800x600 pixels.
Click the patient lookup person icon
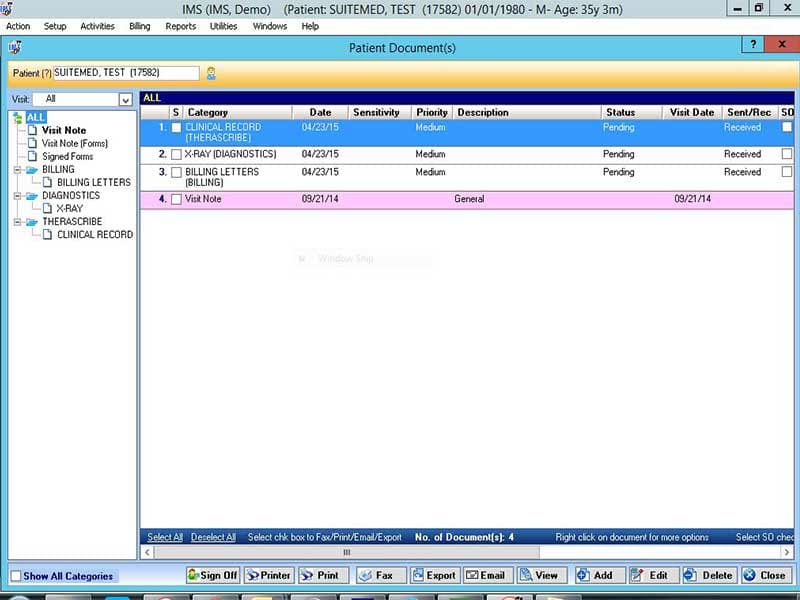click(211, 73)
